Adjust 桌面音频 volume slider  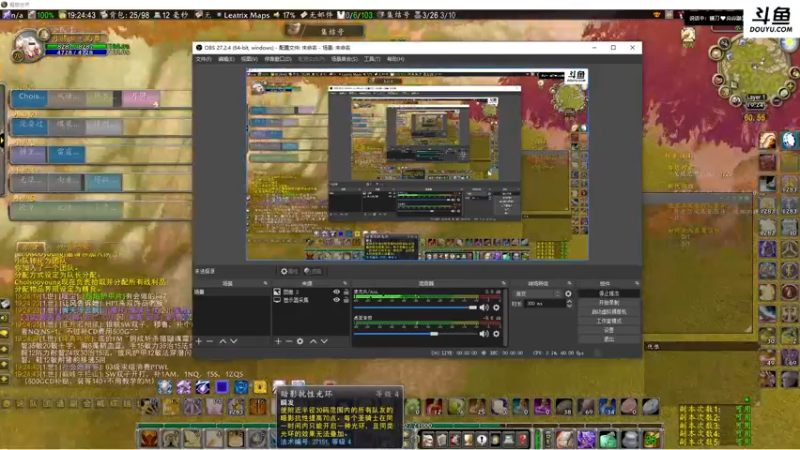[415, 334]
